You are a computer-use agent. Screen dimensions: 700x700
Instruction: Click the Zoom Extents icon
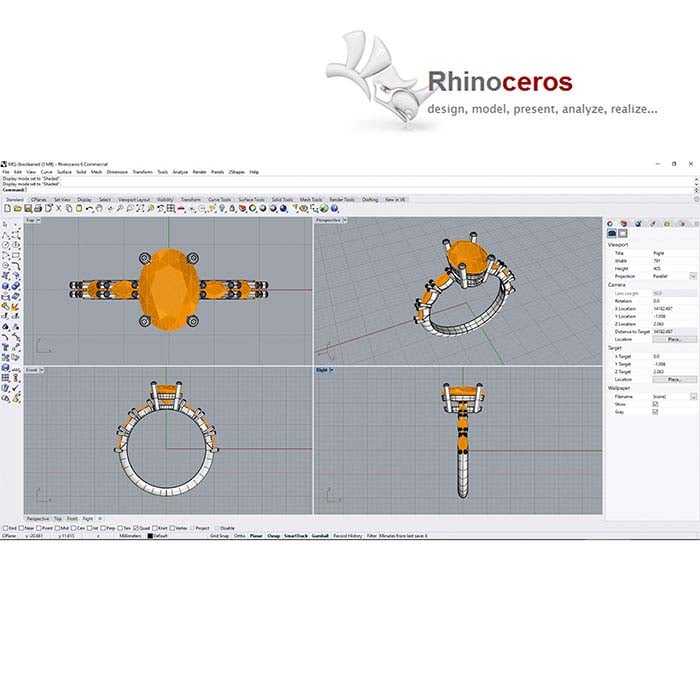[x=140, y=208]
